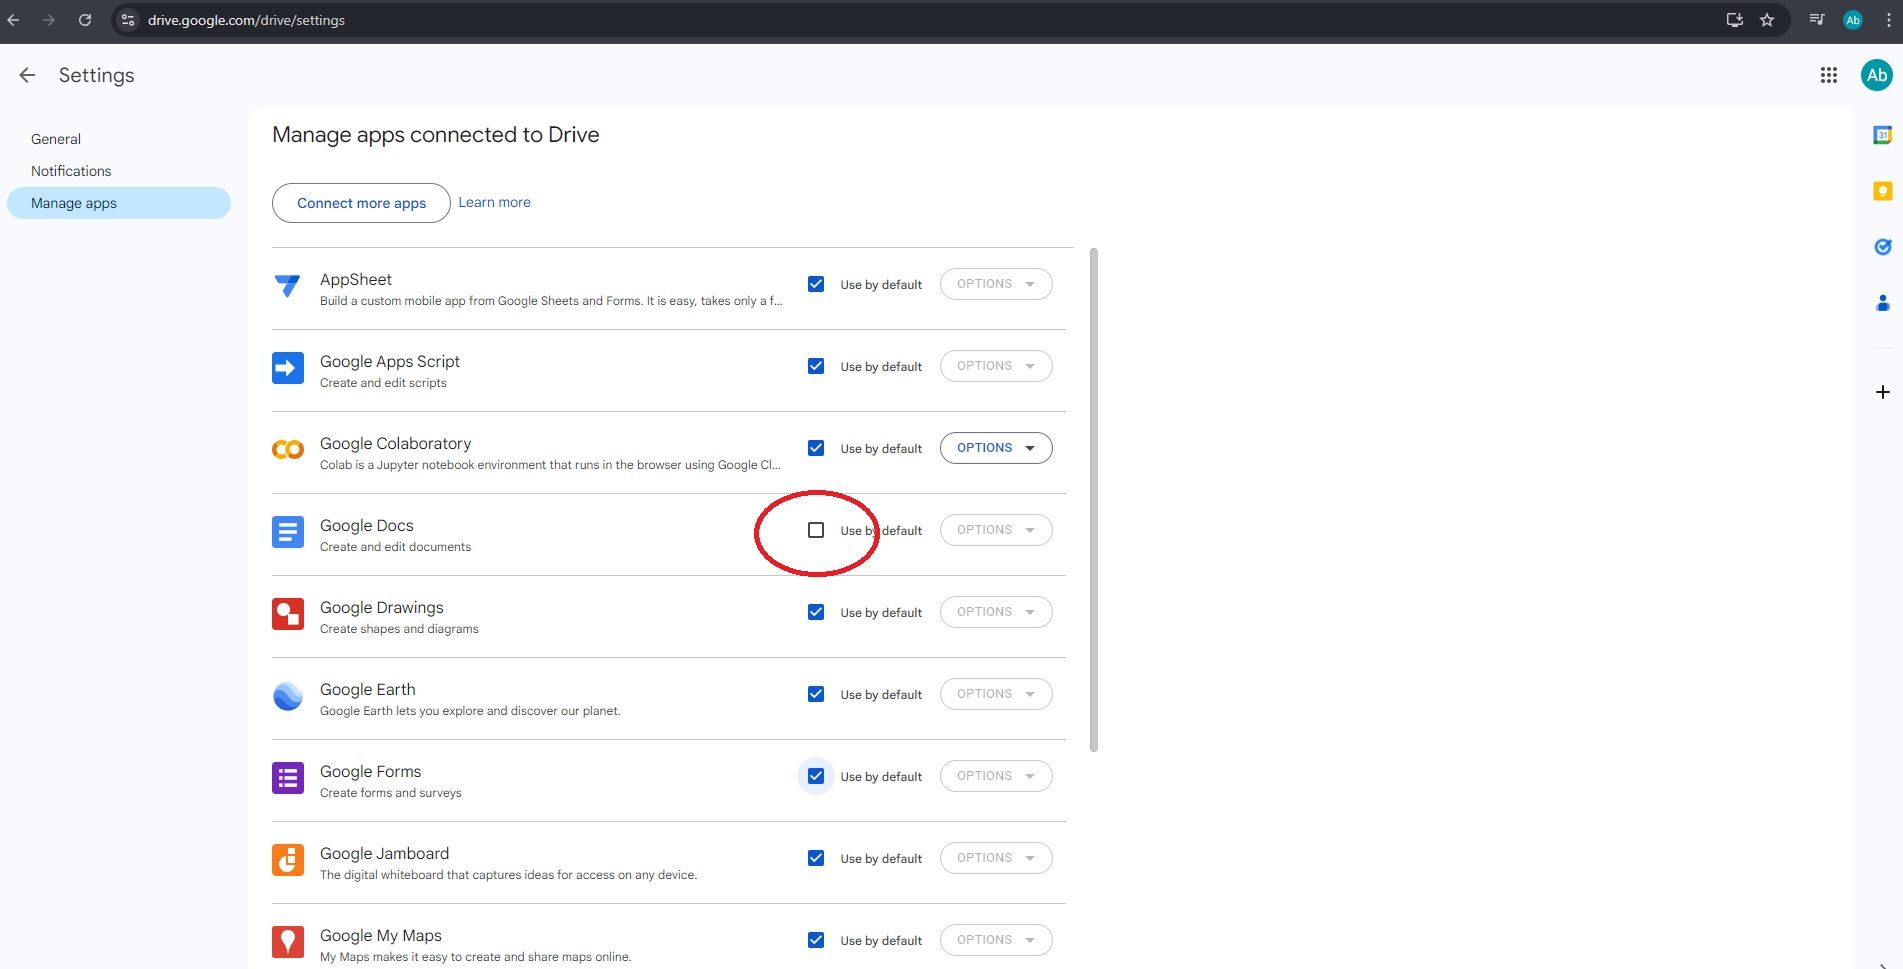Go back using Settings back arrow

[27, 75]
